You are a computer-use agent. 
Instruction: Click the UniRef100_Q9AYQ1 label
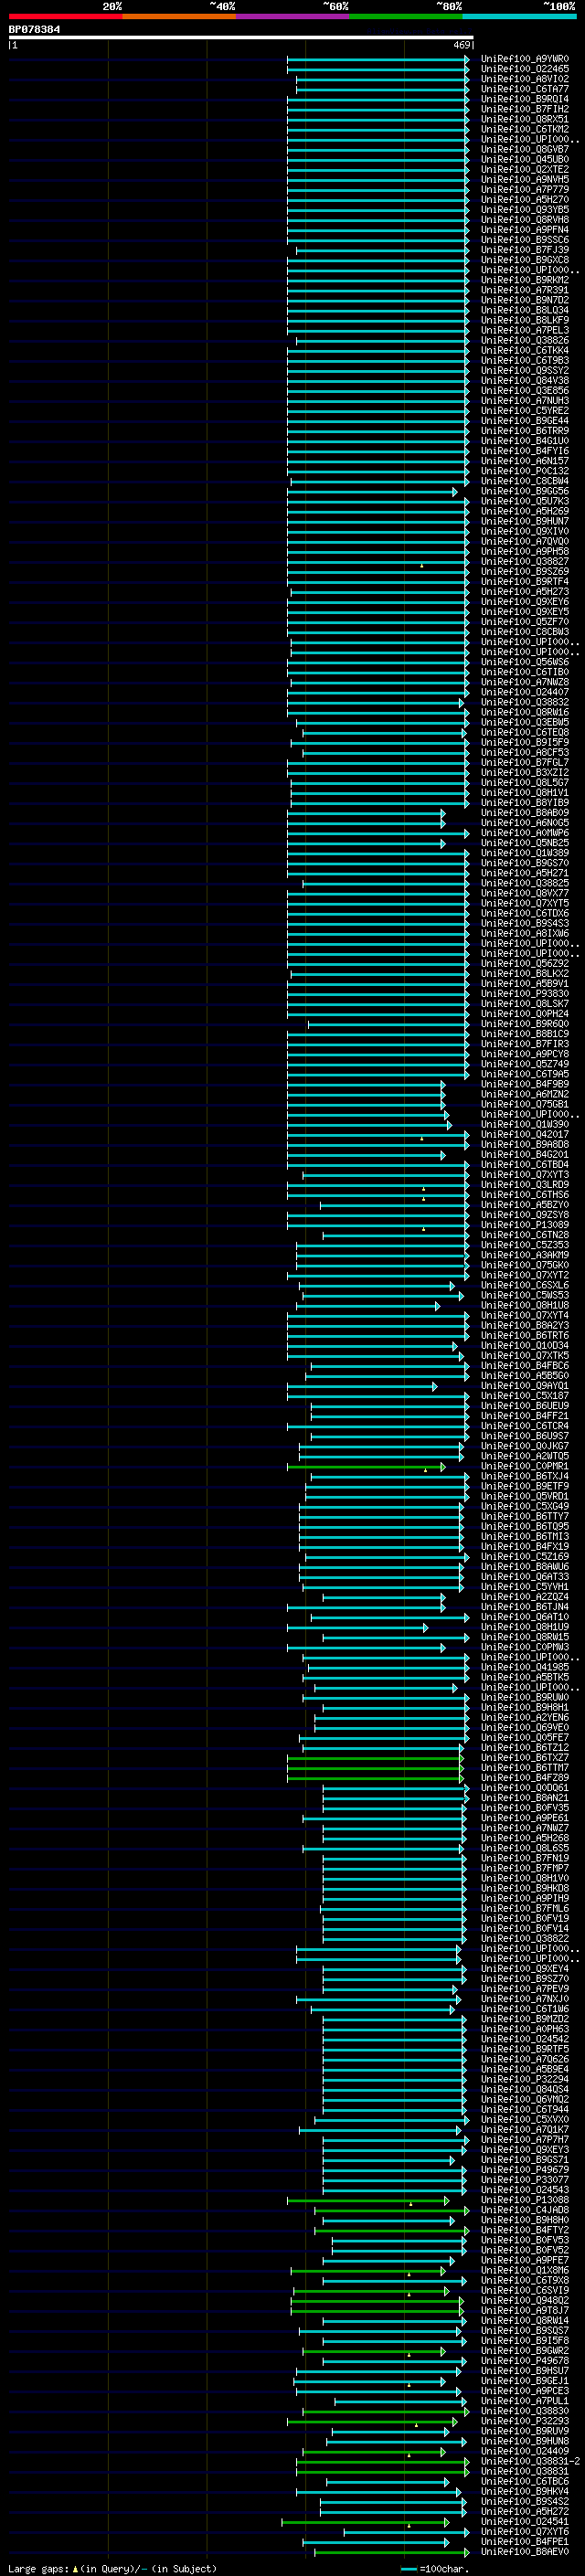coord(525,1386)
